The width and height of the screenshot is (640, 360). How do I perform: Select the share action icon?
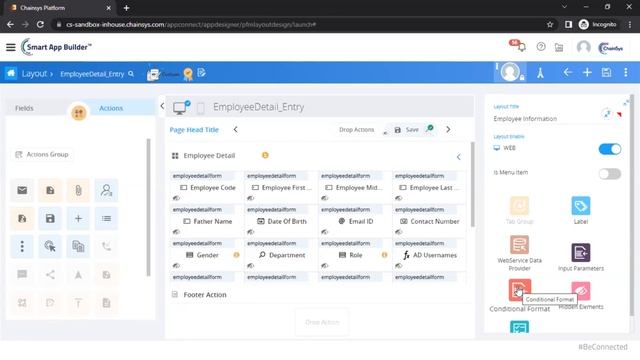click(x=50, y=275)
